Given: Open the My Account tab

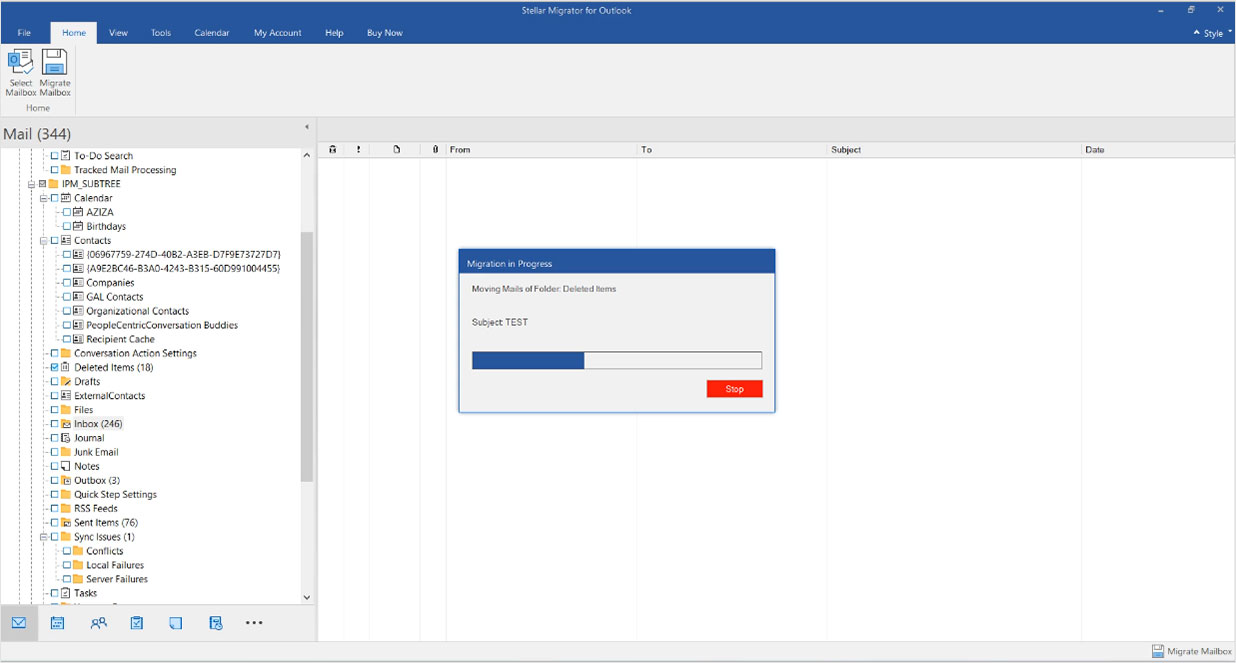Looking at the screenshot, I should (277, 33).
